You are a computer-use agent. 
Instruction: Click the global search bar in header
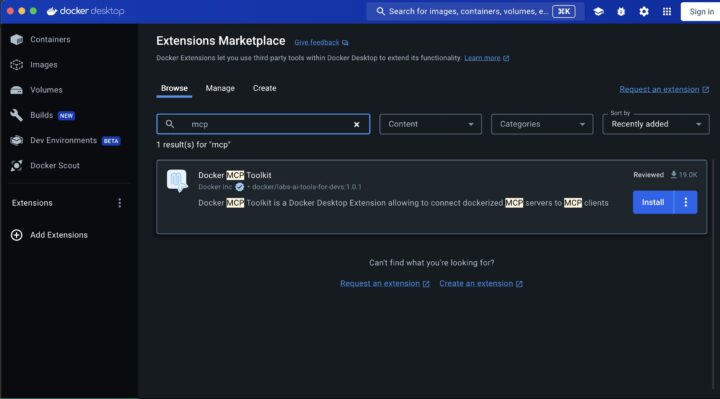tap(475, 11)
